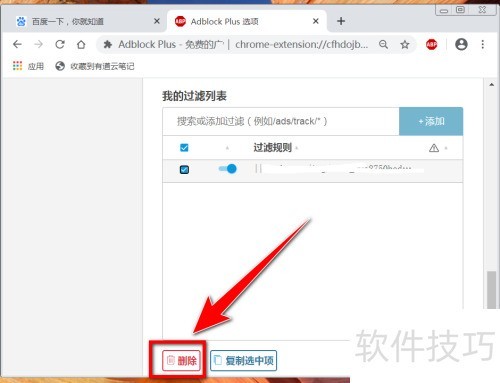Click the +添加 button

(x=431, y=121)
